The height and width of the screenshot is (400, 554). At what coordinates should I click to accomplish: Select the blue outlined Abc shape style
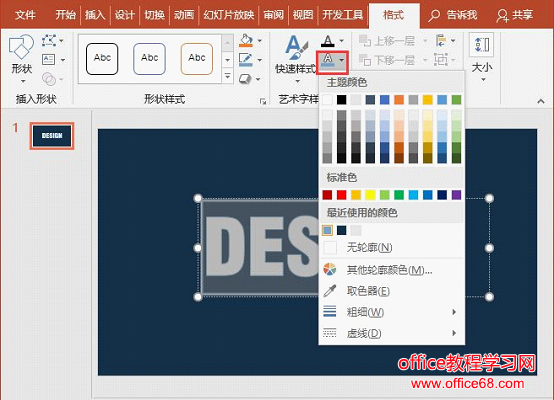click(149, 59)
